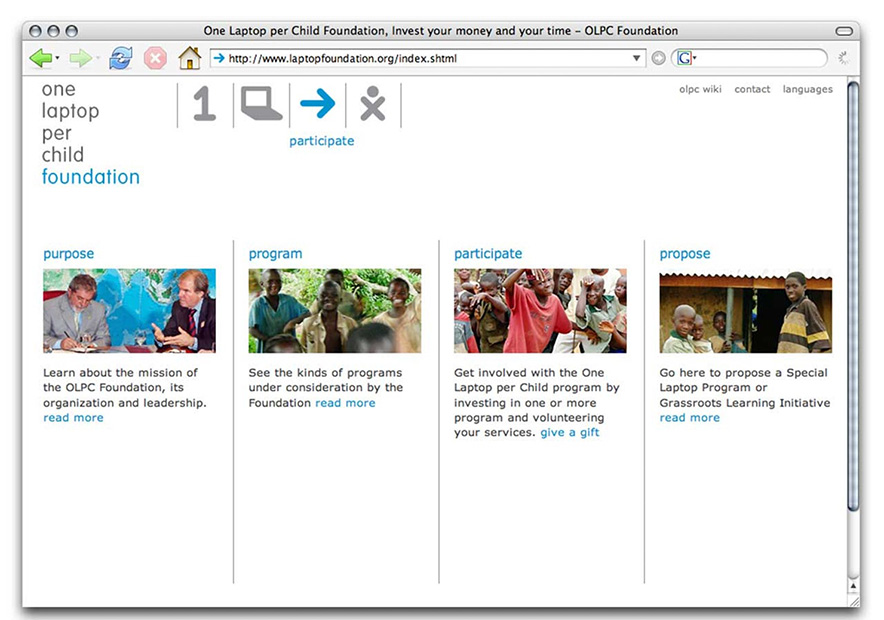Open the contact link at top right

[752, 89]
